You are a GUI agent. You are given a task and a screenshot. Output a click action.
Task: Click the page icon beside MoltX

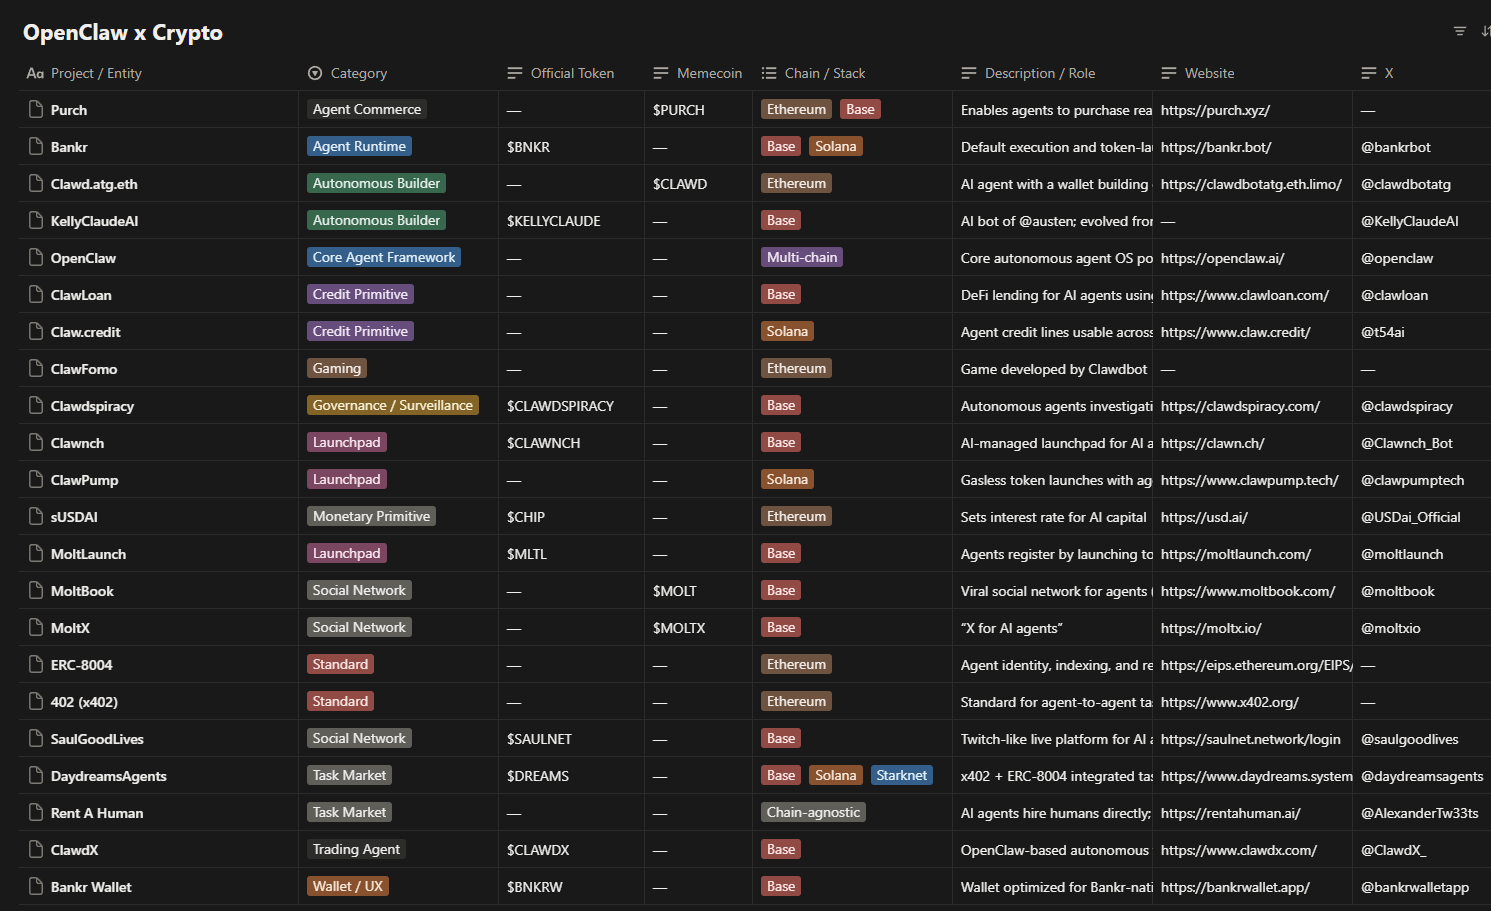36,627
